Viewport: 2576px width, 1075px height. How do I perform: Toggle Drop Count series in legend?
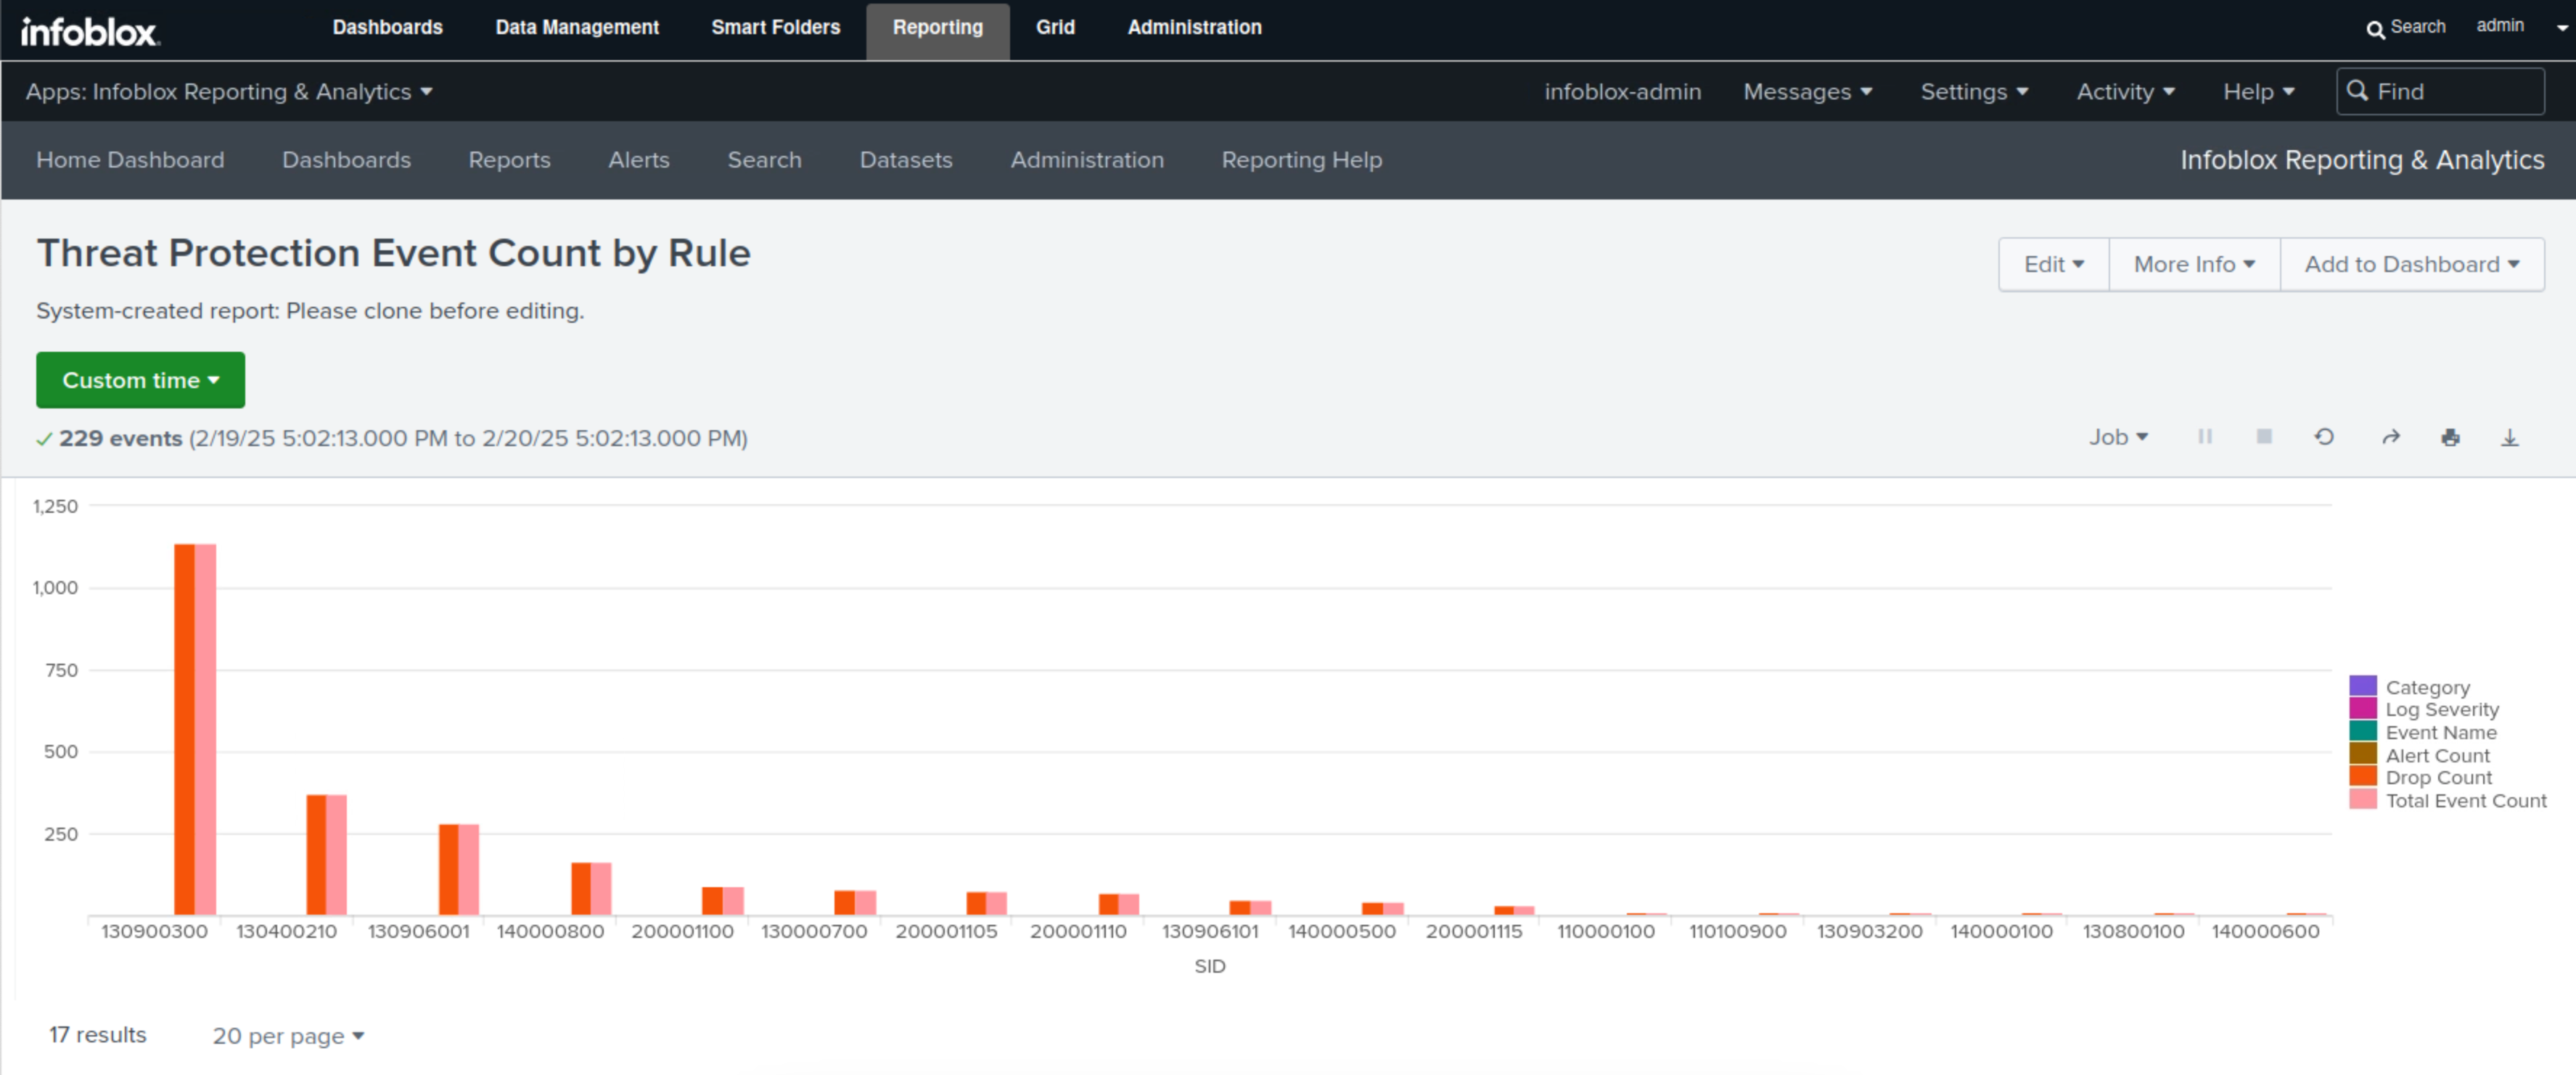pos(2437,777)
